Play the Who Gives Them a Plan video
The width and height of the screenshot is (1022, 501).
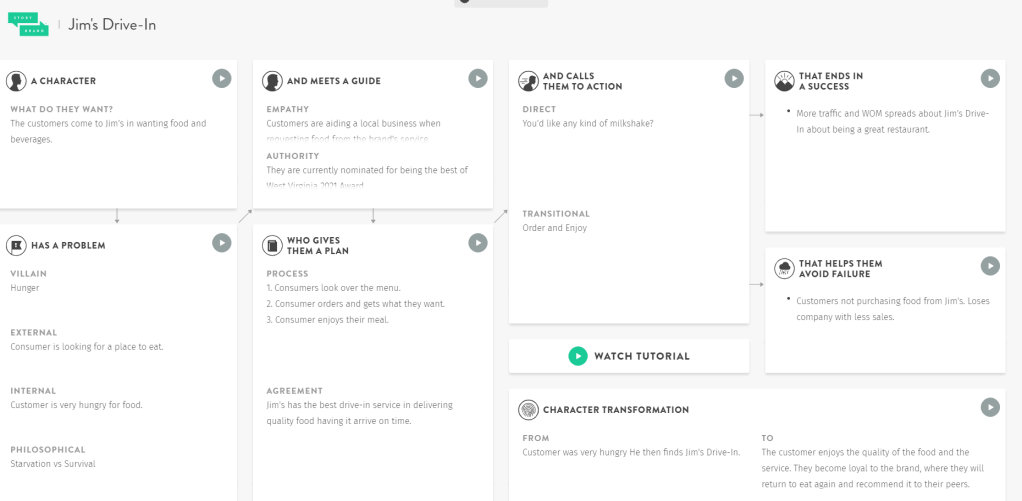478,242
